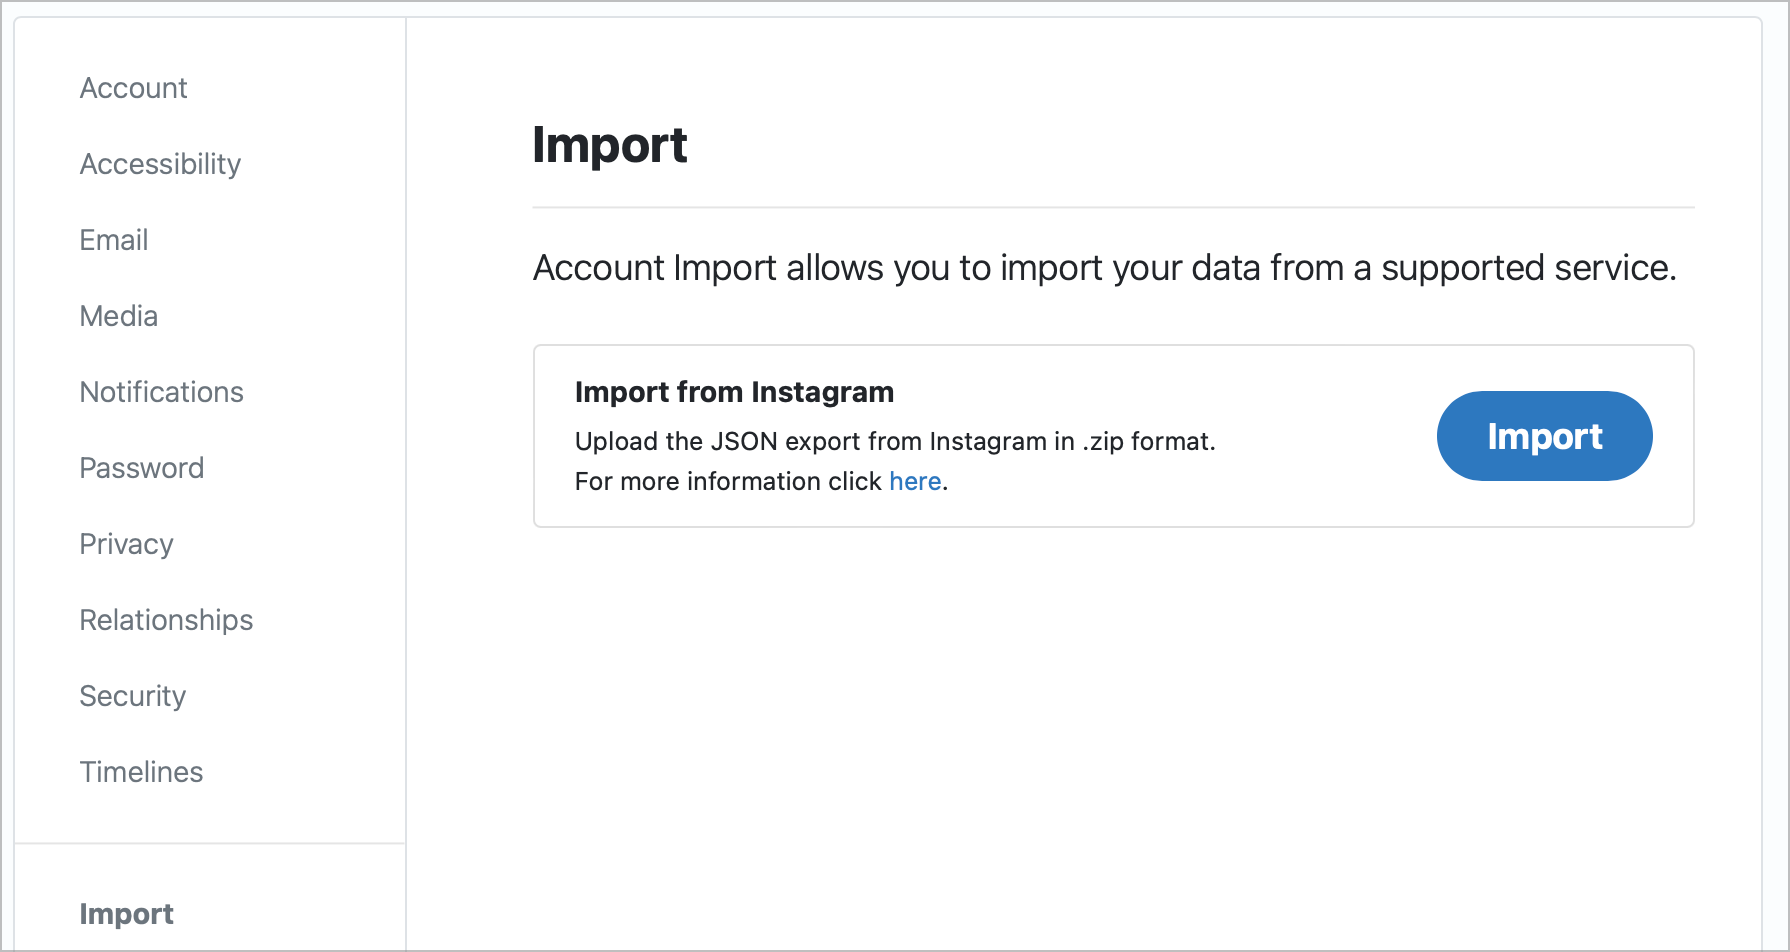Image resolution: width=1790 pixels, height=952 pixels.
Task: Open the Relationships settings page
Action: (x=166, y=620)
